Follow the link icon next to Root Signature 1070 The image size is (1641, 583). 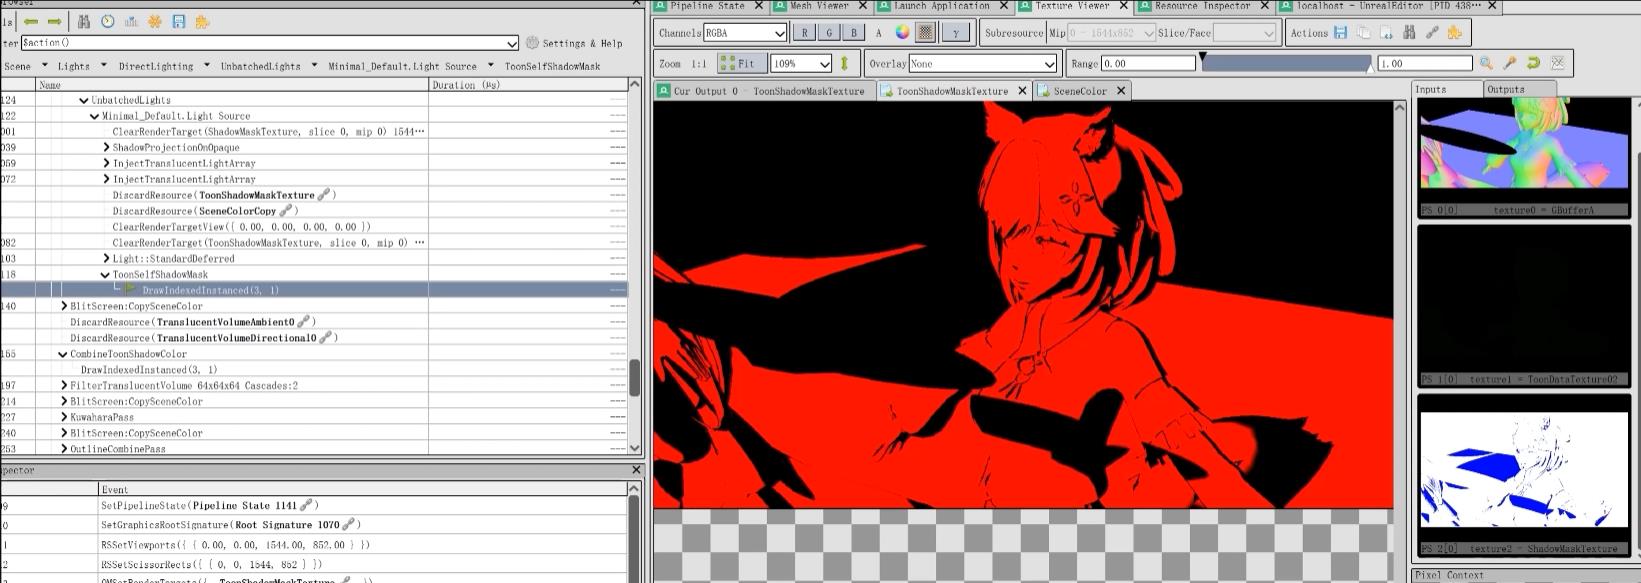pos(349,524)
